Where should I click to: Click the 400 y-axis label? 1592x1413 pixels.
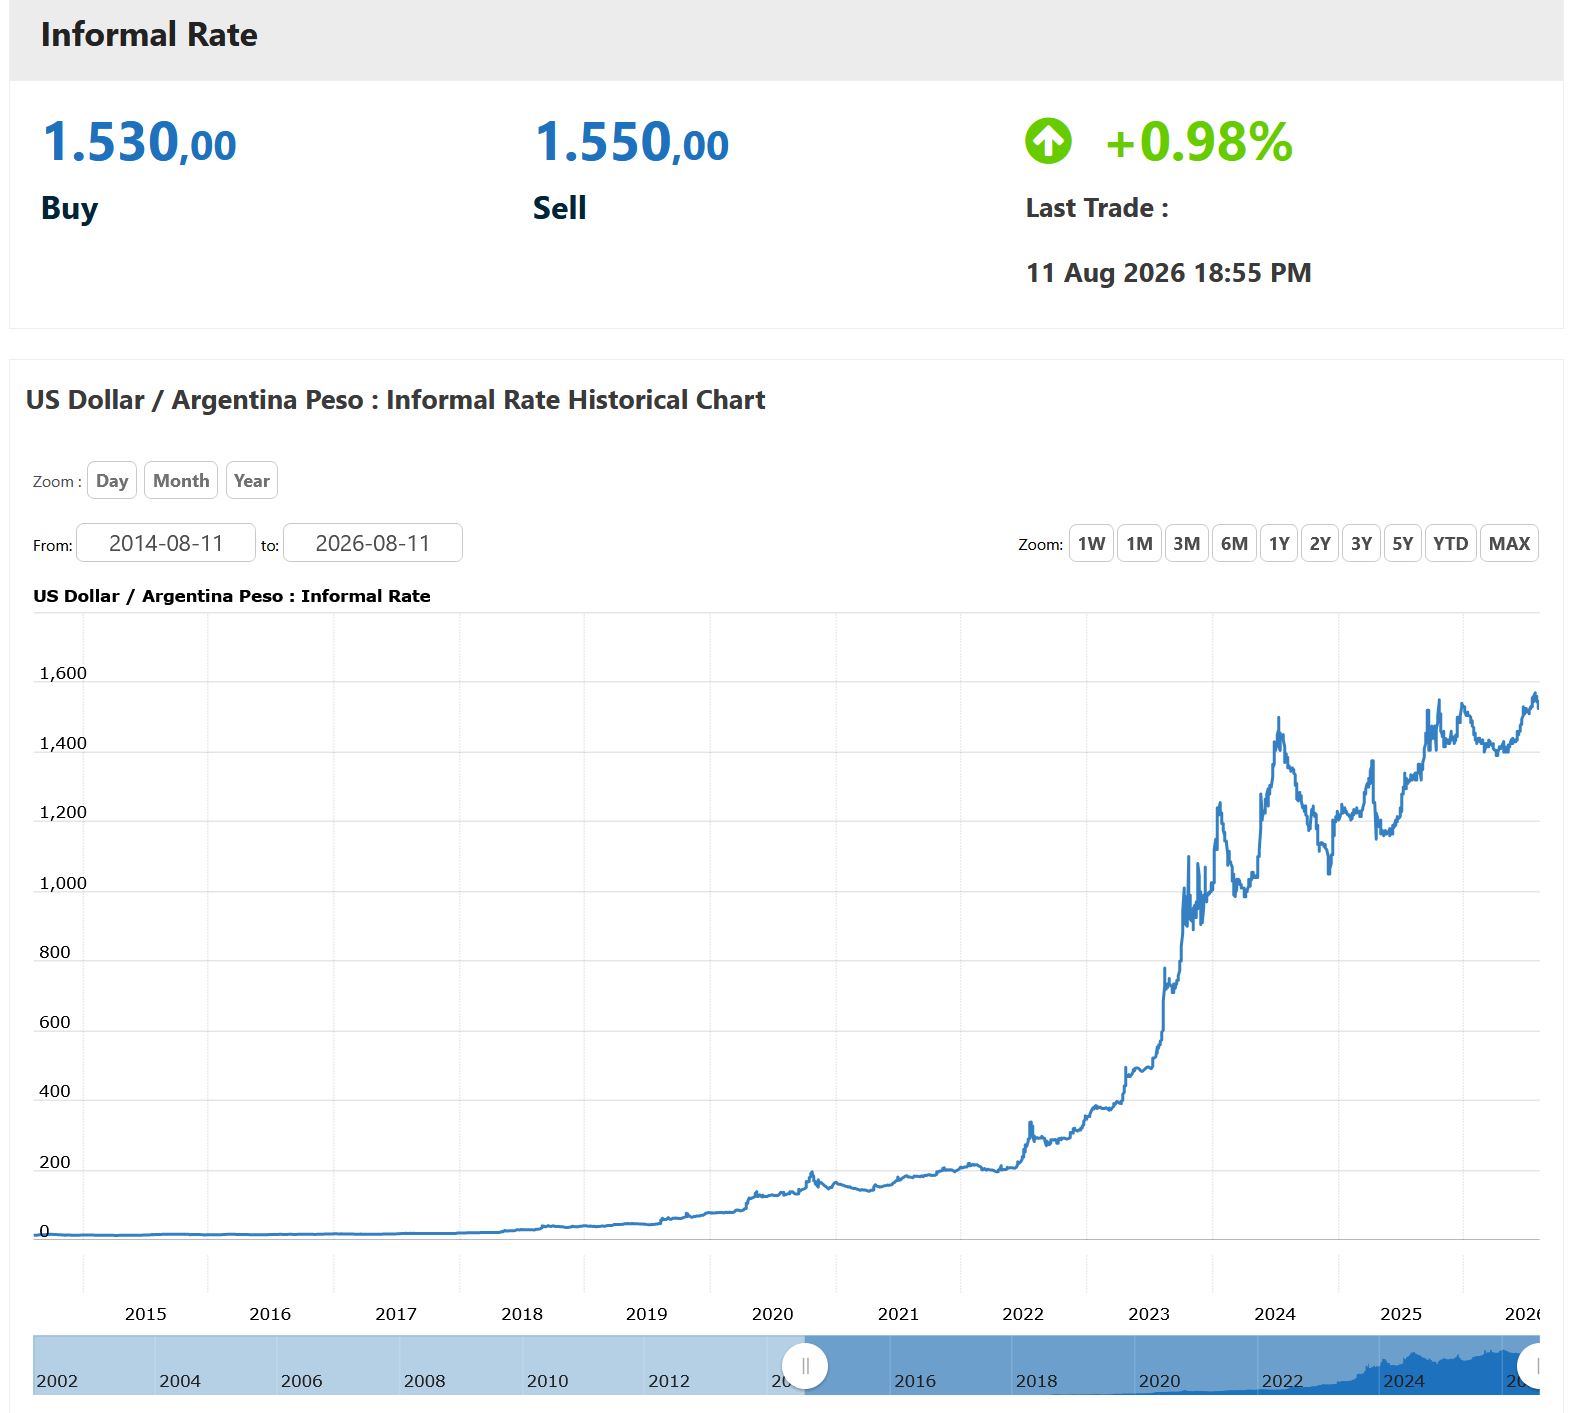click(x=55, y=1091)
